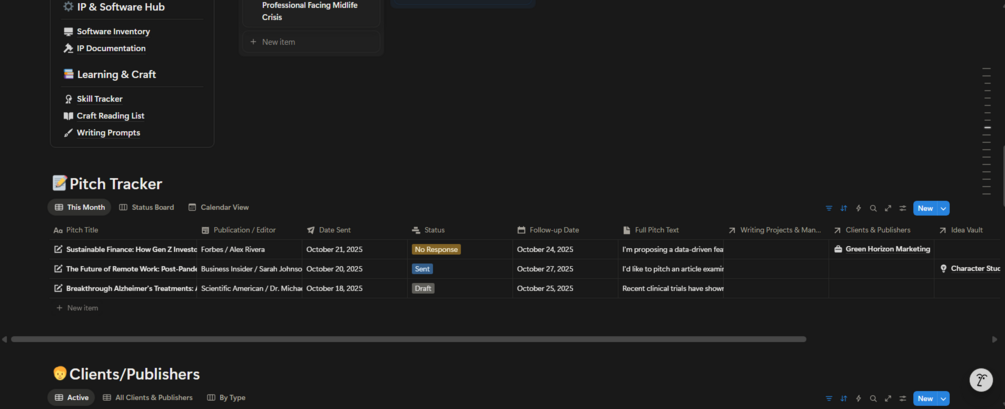
Task: Switch to the By Type view
Action: [226, 397]
